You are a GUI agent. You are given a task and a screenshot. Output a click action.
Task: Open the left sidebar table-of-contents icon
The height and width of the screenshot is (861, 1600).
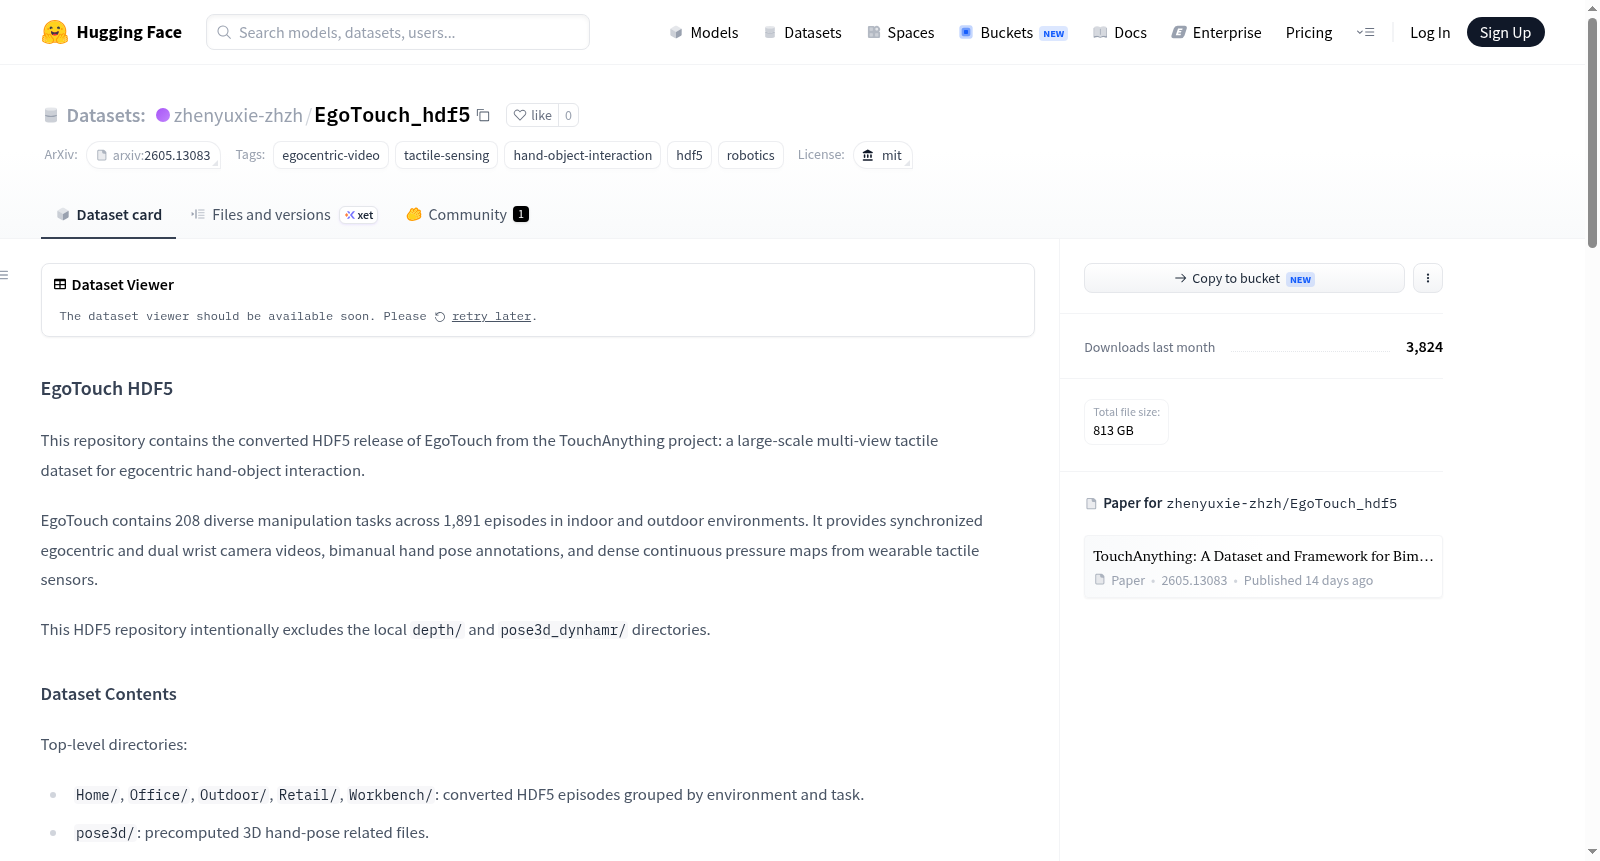(4, 275)
